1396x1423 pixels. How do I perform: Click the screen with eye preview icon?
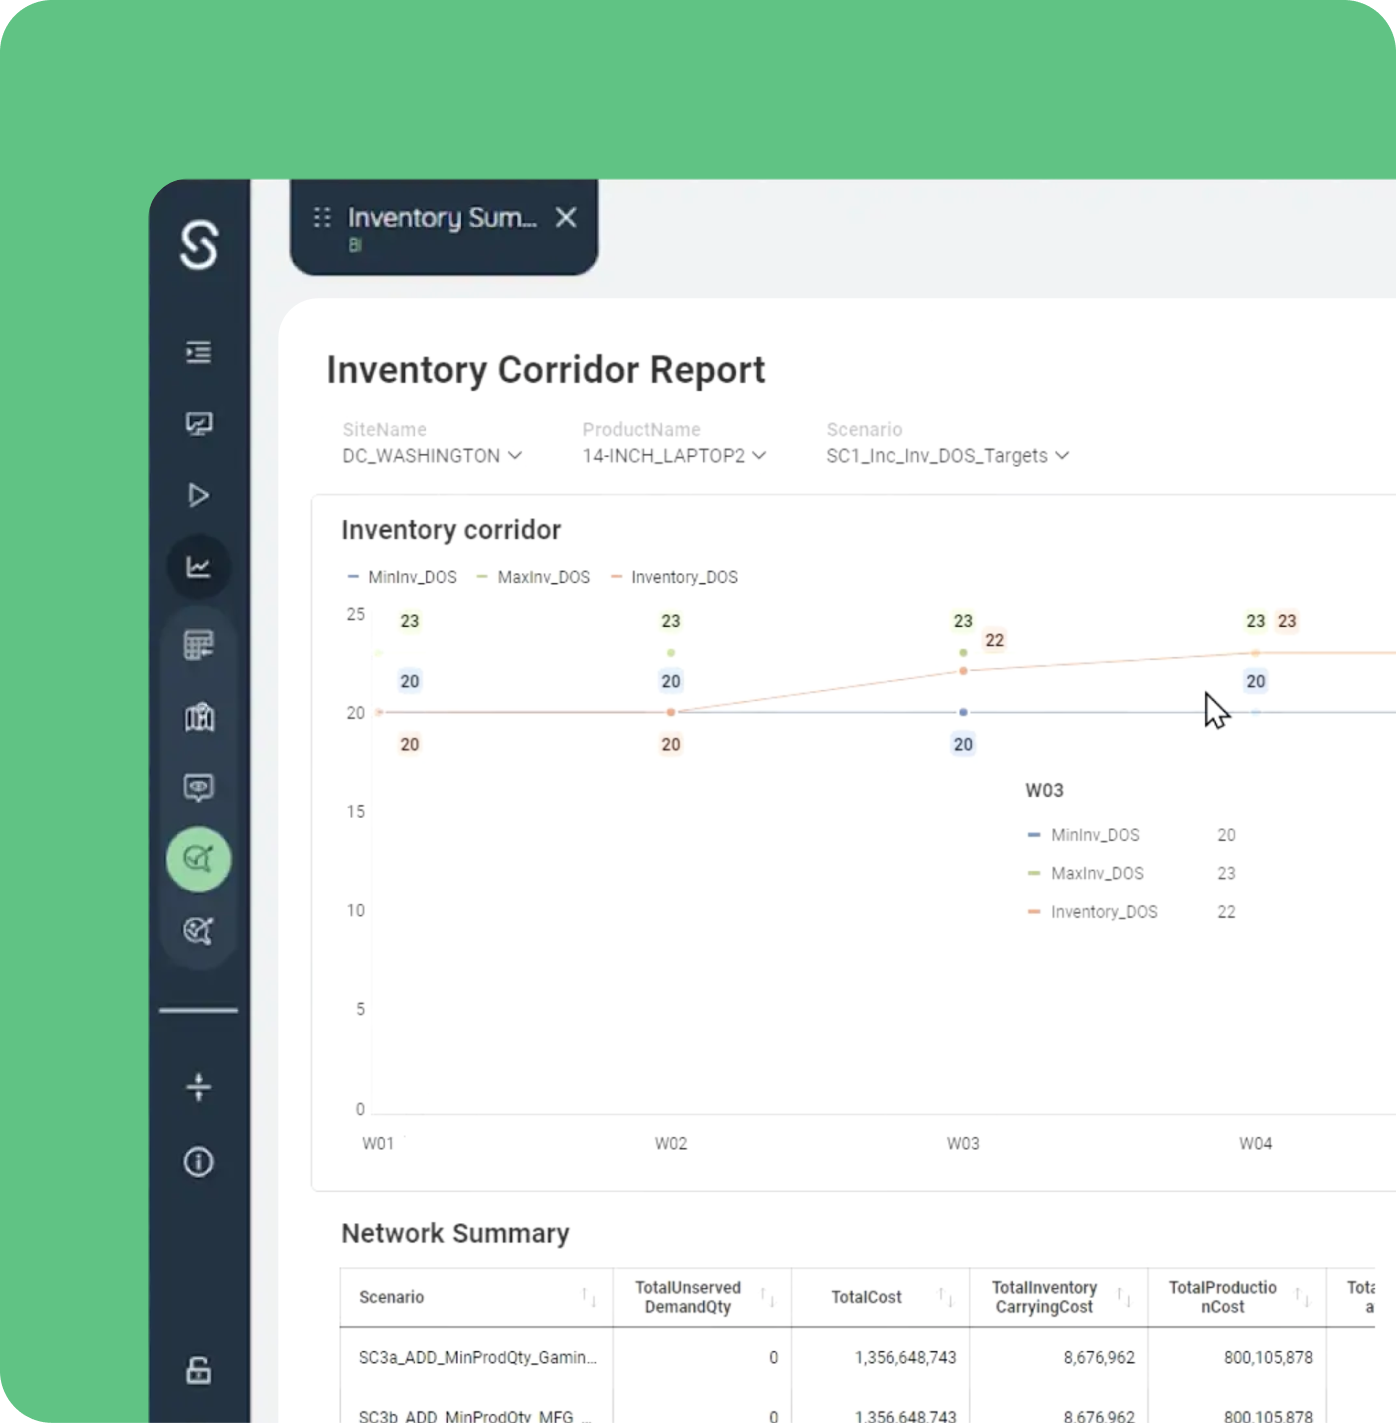point(199,788)
